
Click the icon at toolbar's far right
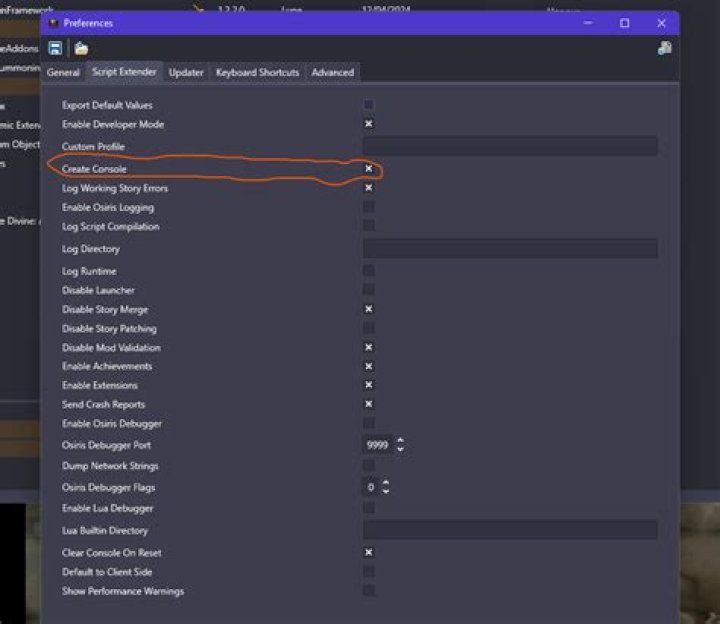tap(664, 48)
